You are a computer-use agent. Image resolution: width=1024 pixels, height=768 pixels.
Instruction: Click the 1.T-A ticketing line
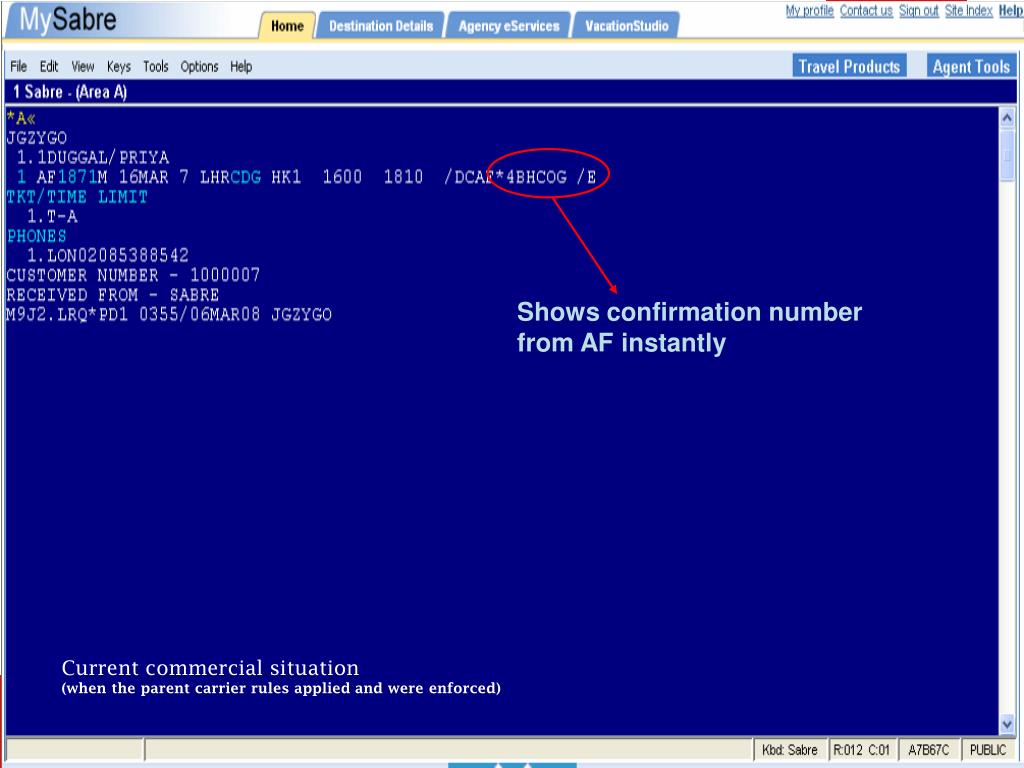coord(52,217)
